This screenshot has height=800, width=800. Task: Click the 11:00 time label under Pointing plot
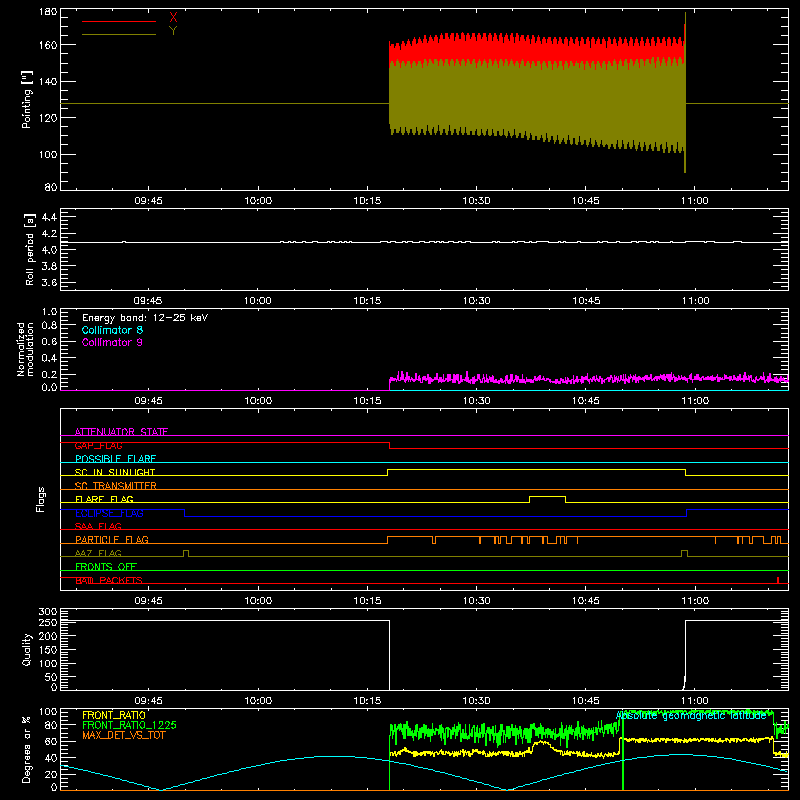695,201
